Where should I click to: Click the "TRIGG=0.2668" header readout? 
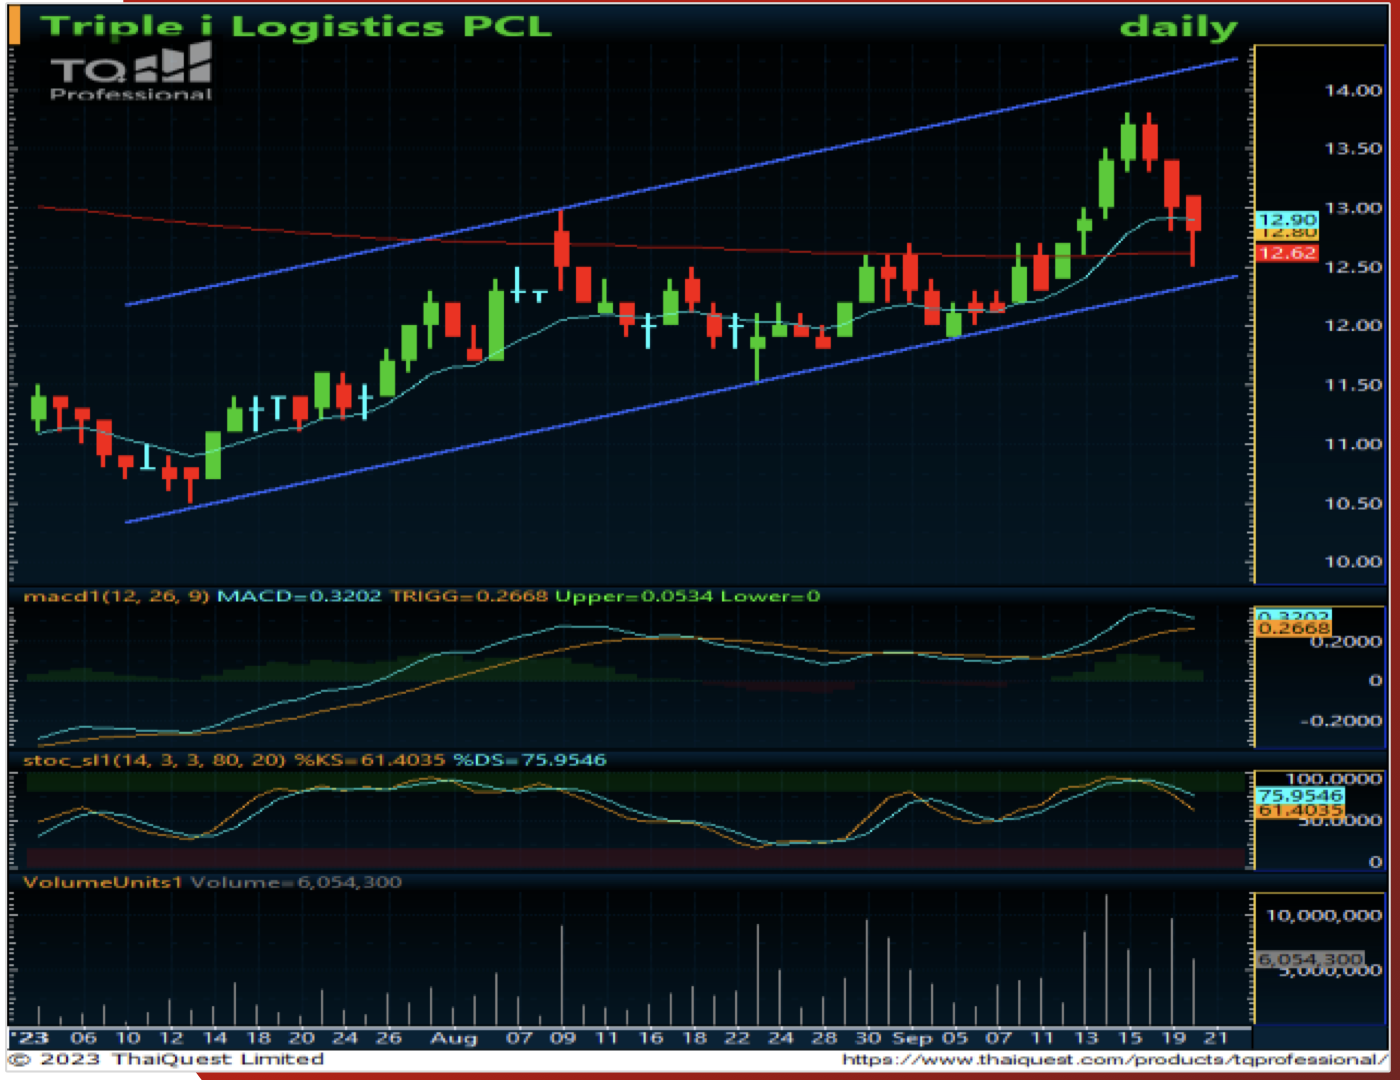[x=469, y=597]
